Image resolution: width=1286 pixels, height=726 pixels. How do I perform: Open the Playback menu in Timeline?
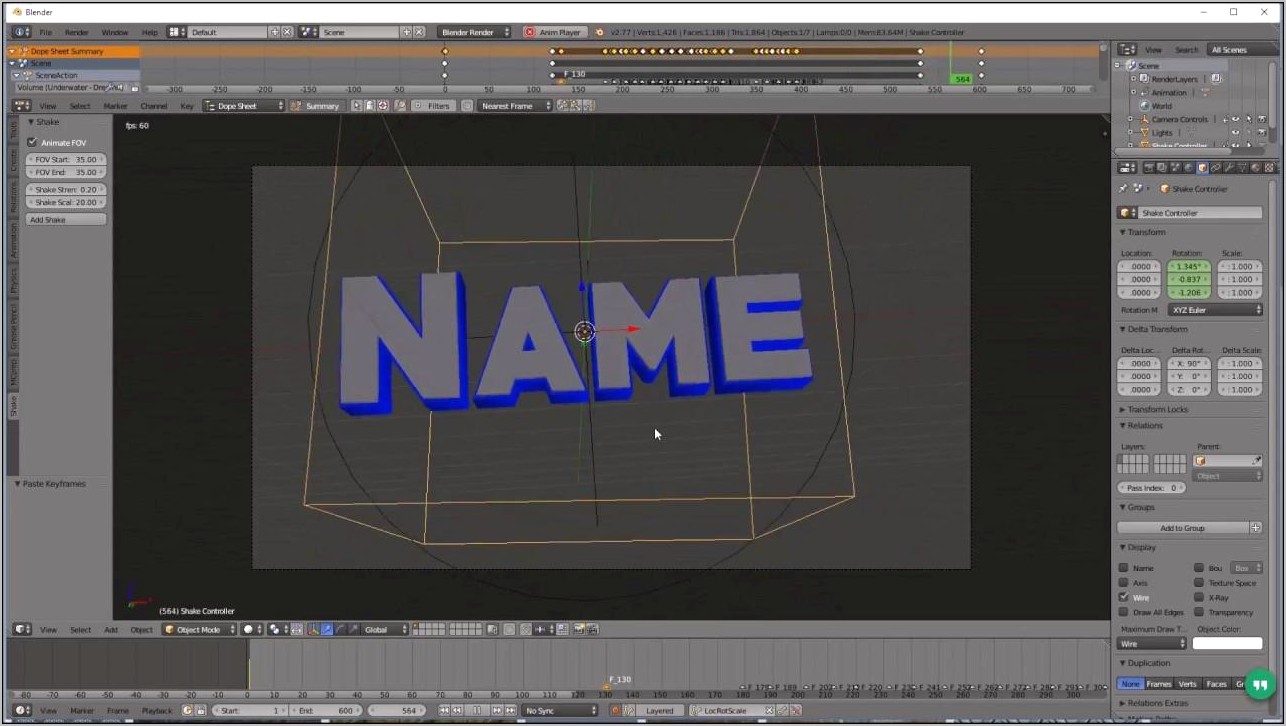click(x=157, y=710)
